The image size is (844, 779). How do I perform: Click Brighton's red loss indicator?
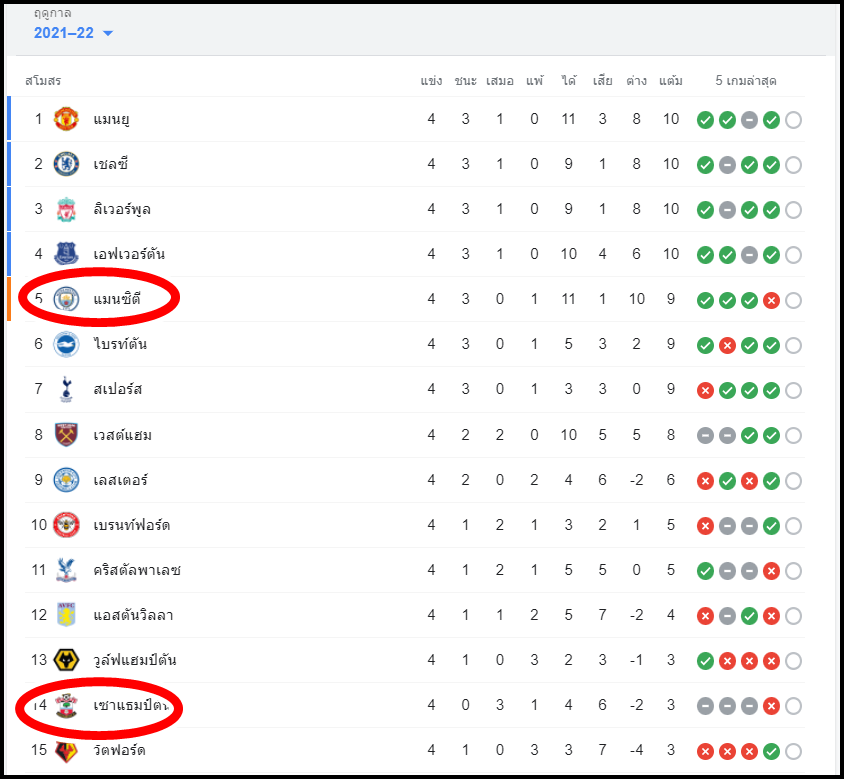pyautogui.click(x=727, y=346)
